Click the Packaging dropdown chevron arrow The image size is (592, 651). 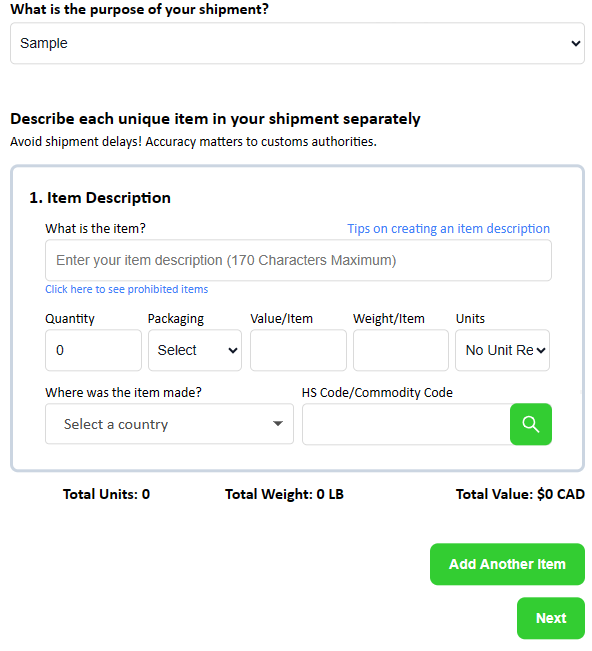(233, 350)
